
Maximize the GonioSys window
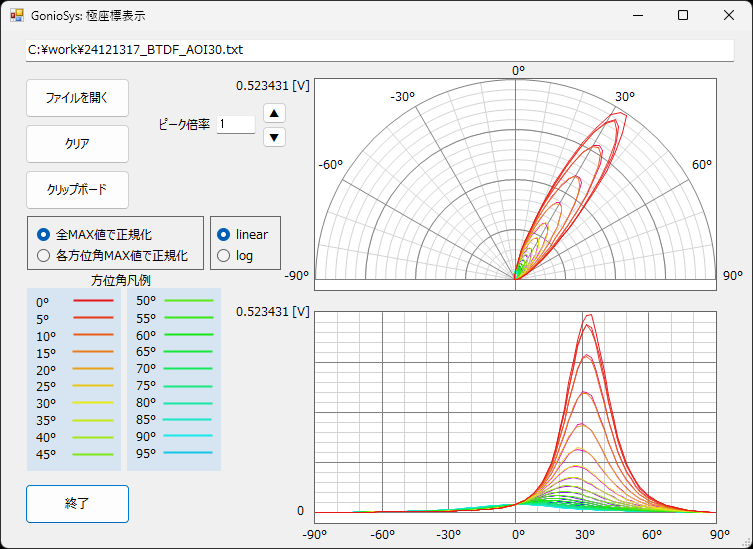[682, 16]
